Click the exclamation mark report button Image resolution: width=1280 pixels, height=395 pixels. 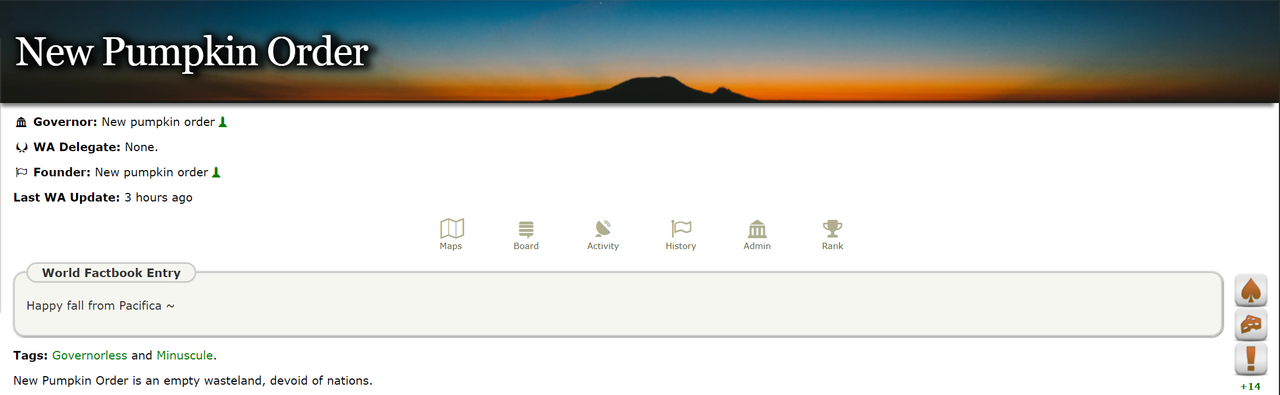pyautogui.click(x=1250, y=359)
